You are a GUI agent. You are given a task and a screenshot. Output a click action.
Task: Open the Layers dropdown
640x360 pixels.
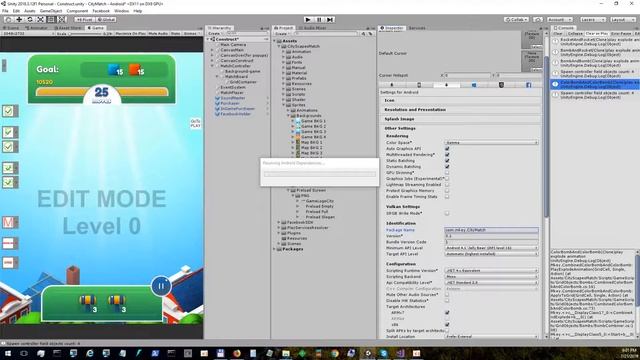592,19
